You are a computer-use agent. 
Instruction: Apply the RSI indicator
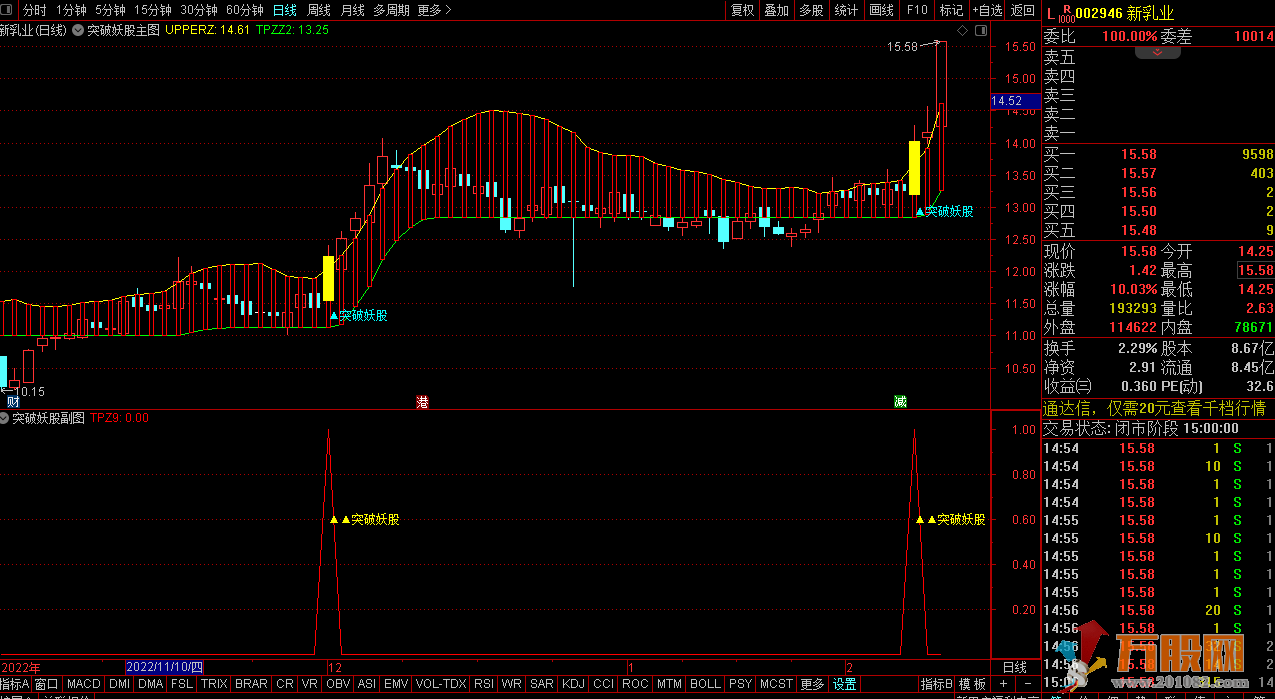click(x=484, y=684)
